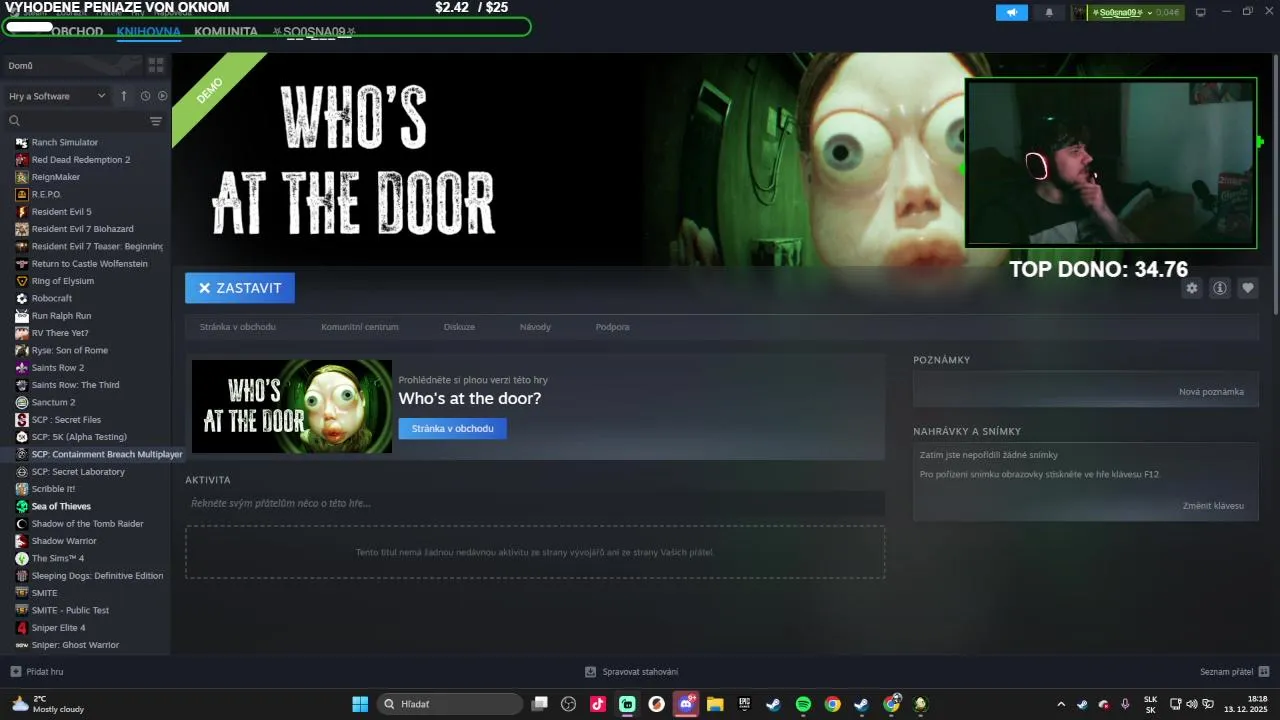Open the KNIHOVNA tab
This screenshot has height=720, width=1280.
pos(148,32)
